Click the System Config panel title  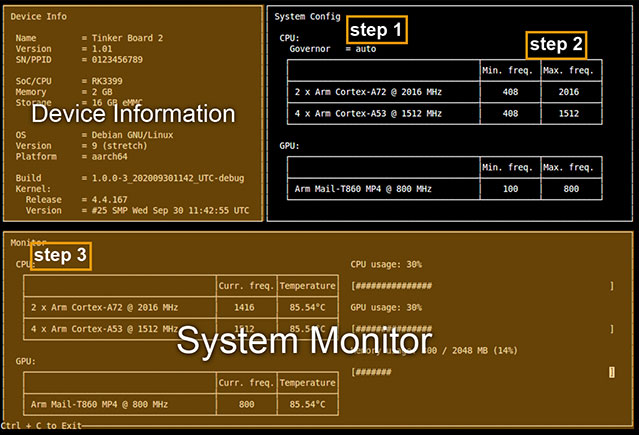pyautogui.click(x=307, y=16)
